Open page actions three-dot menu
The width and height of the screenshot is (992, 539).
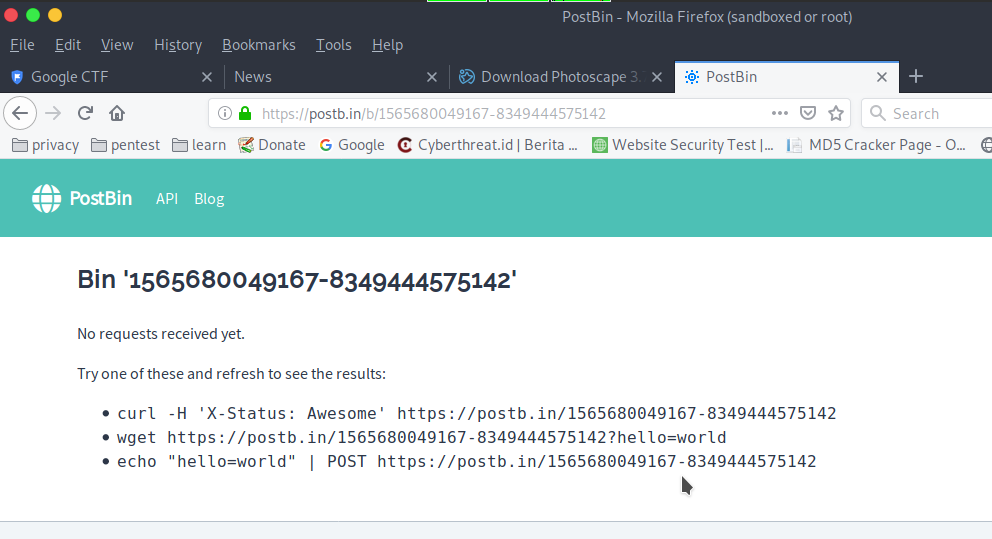tap(779, 113)
